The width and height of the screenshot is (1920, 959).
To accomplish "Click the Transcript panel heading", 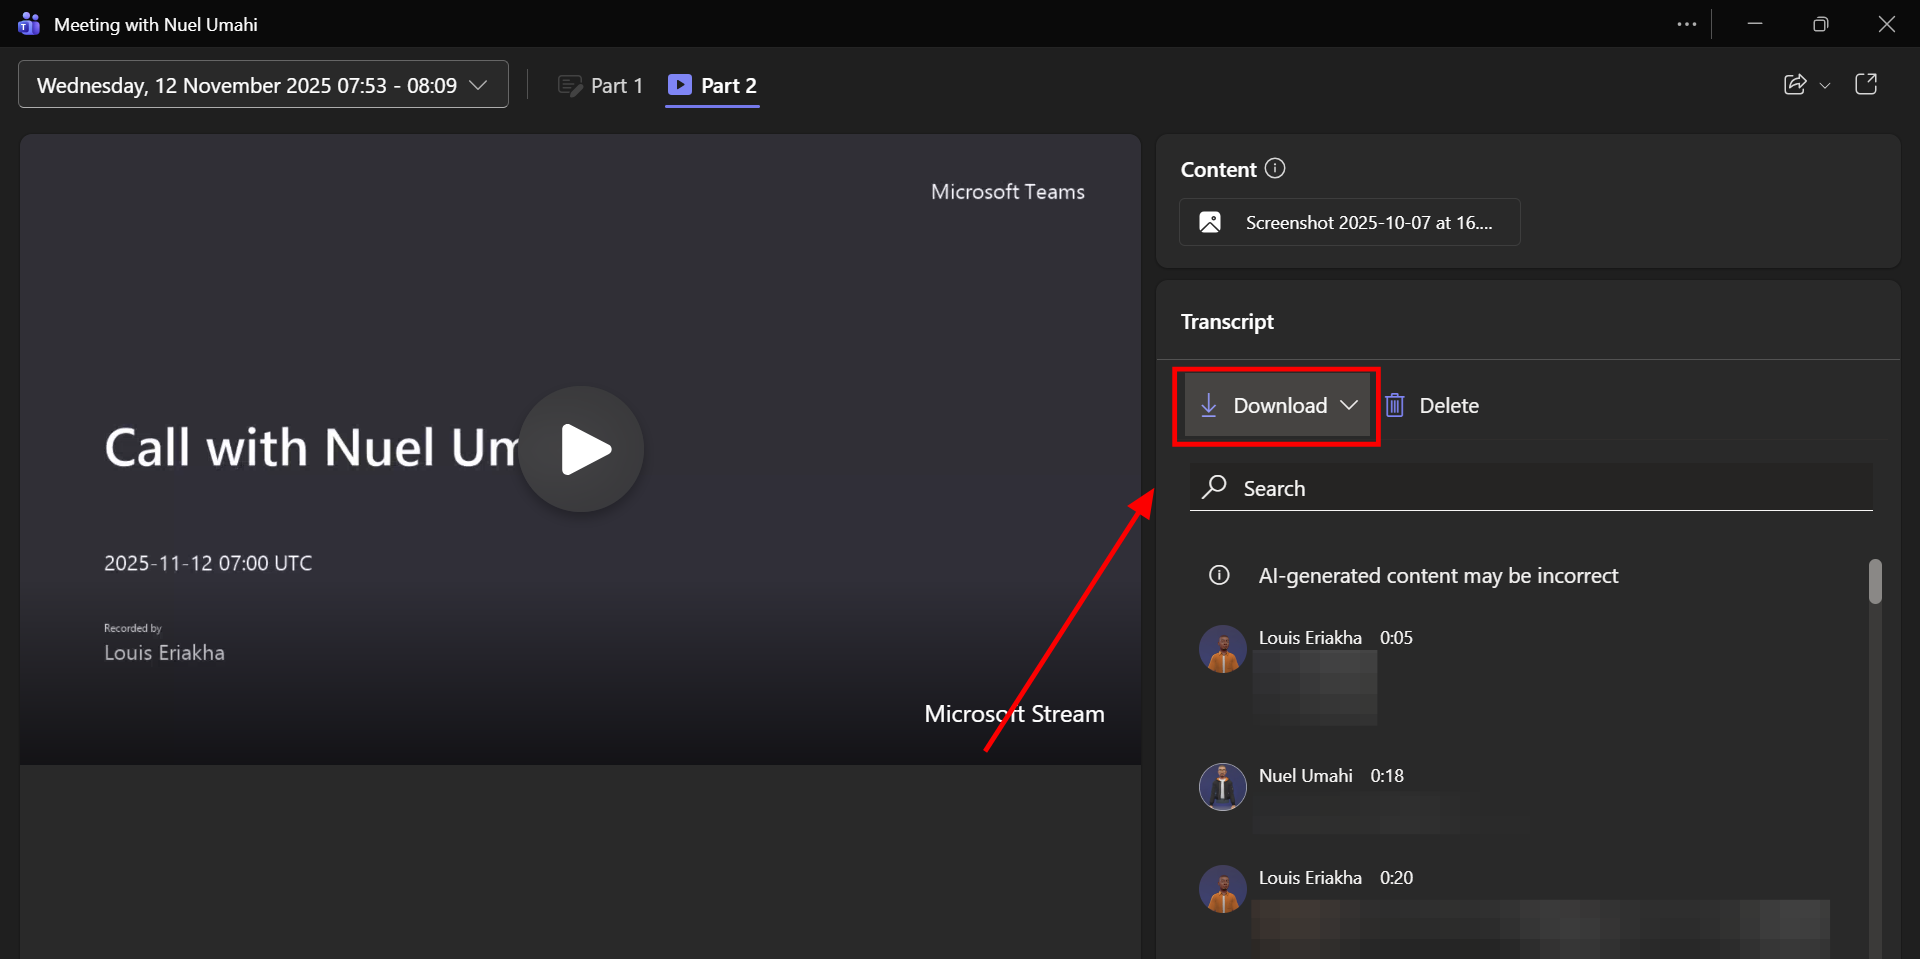I will click(x=1227, y=322).
